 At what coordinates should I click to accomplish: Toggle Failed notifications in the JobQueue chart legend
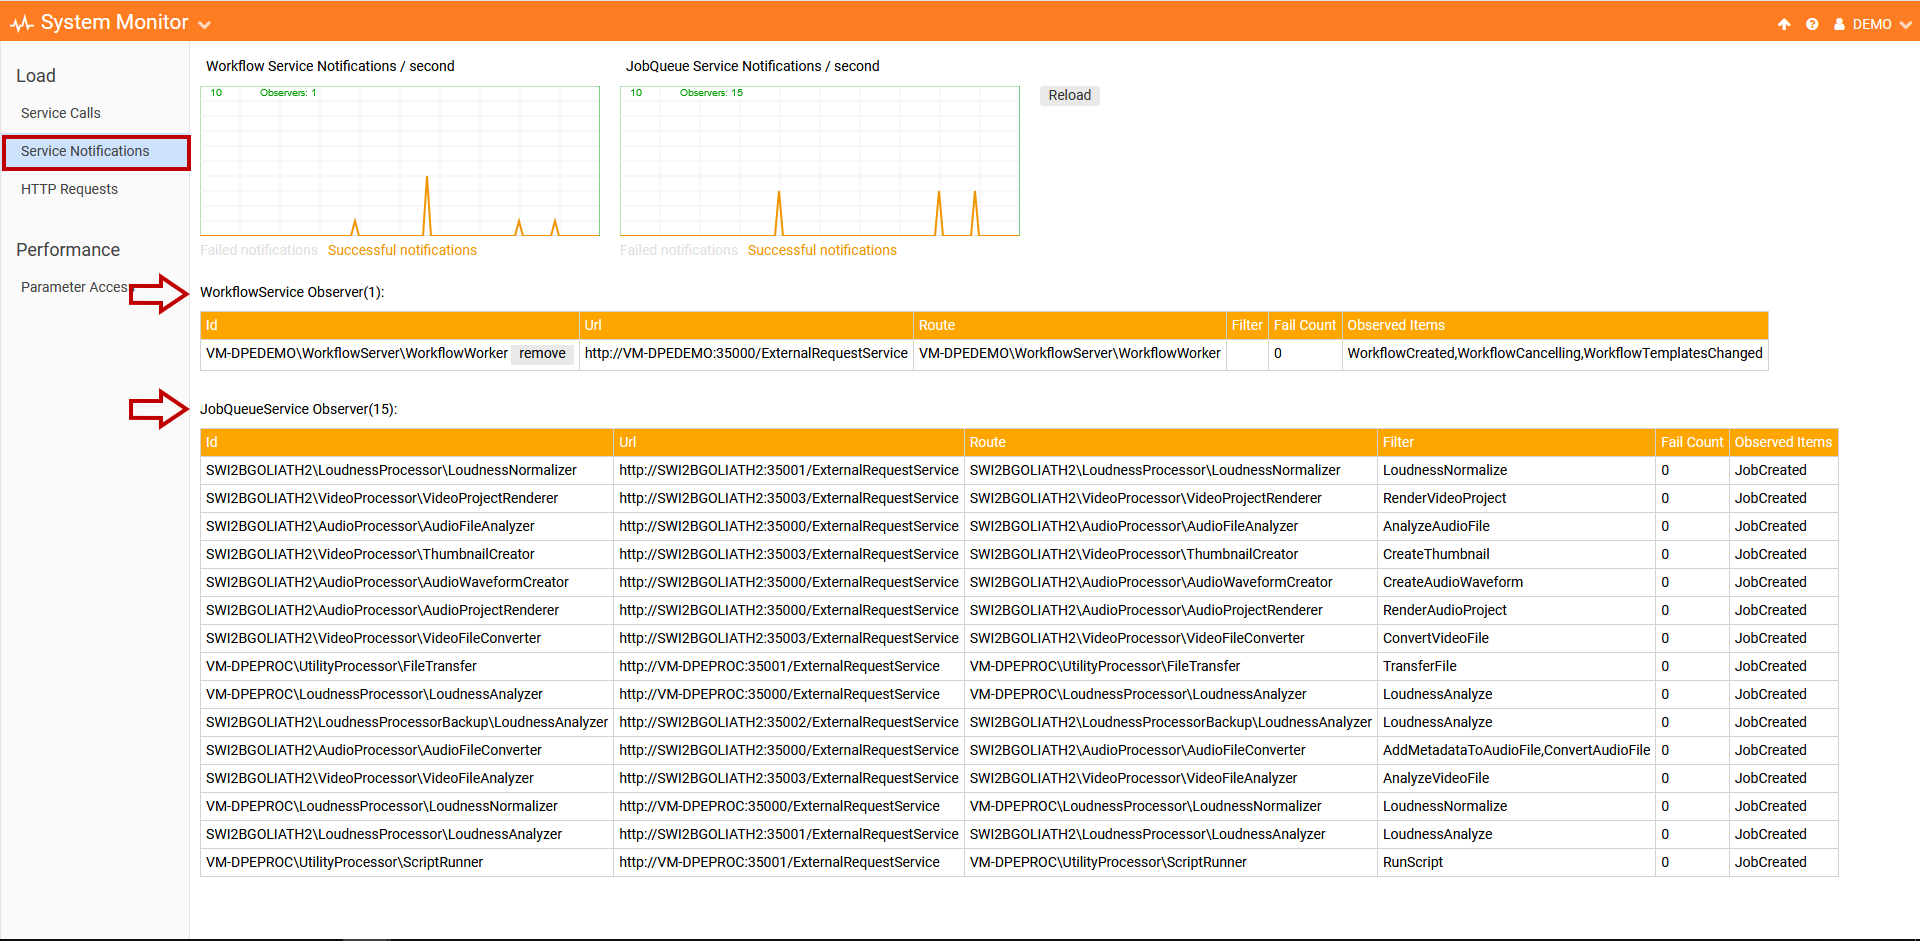(678, 250)
